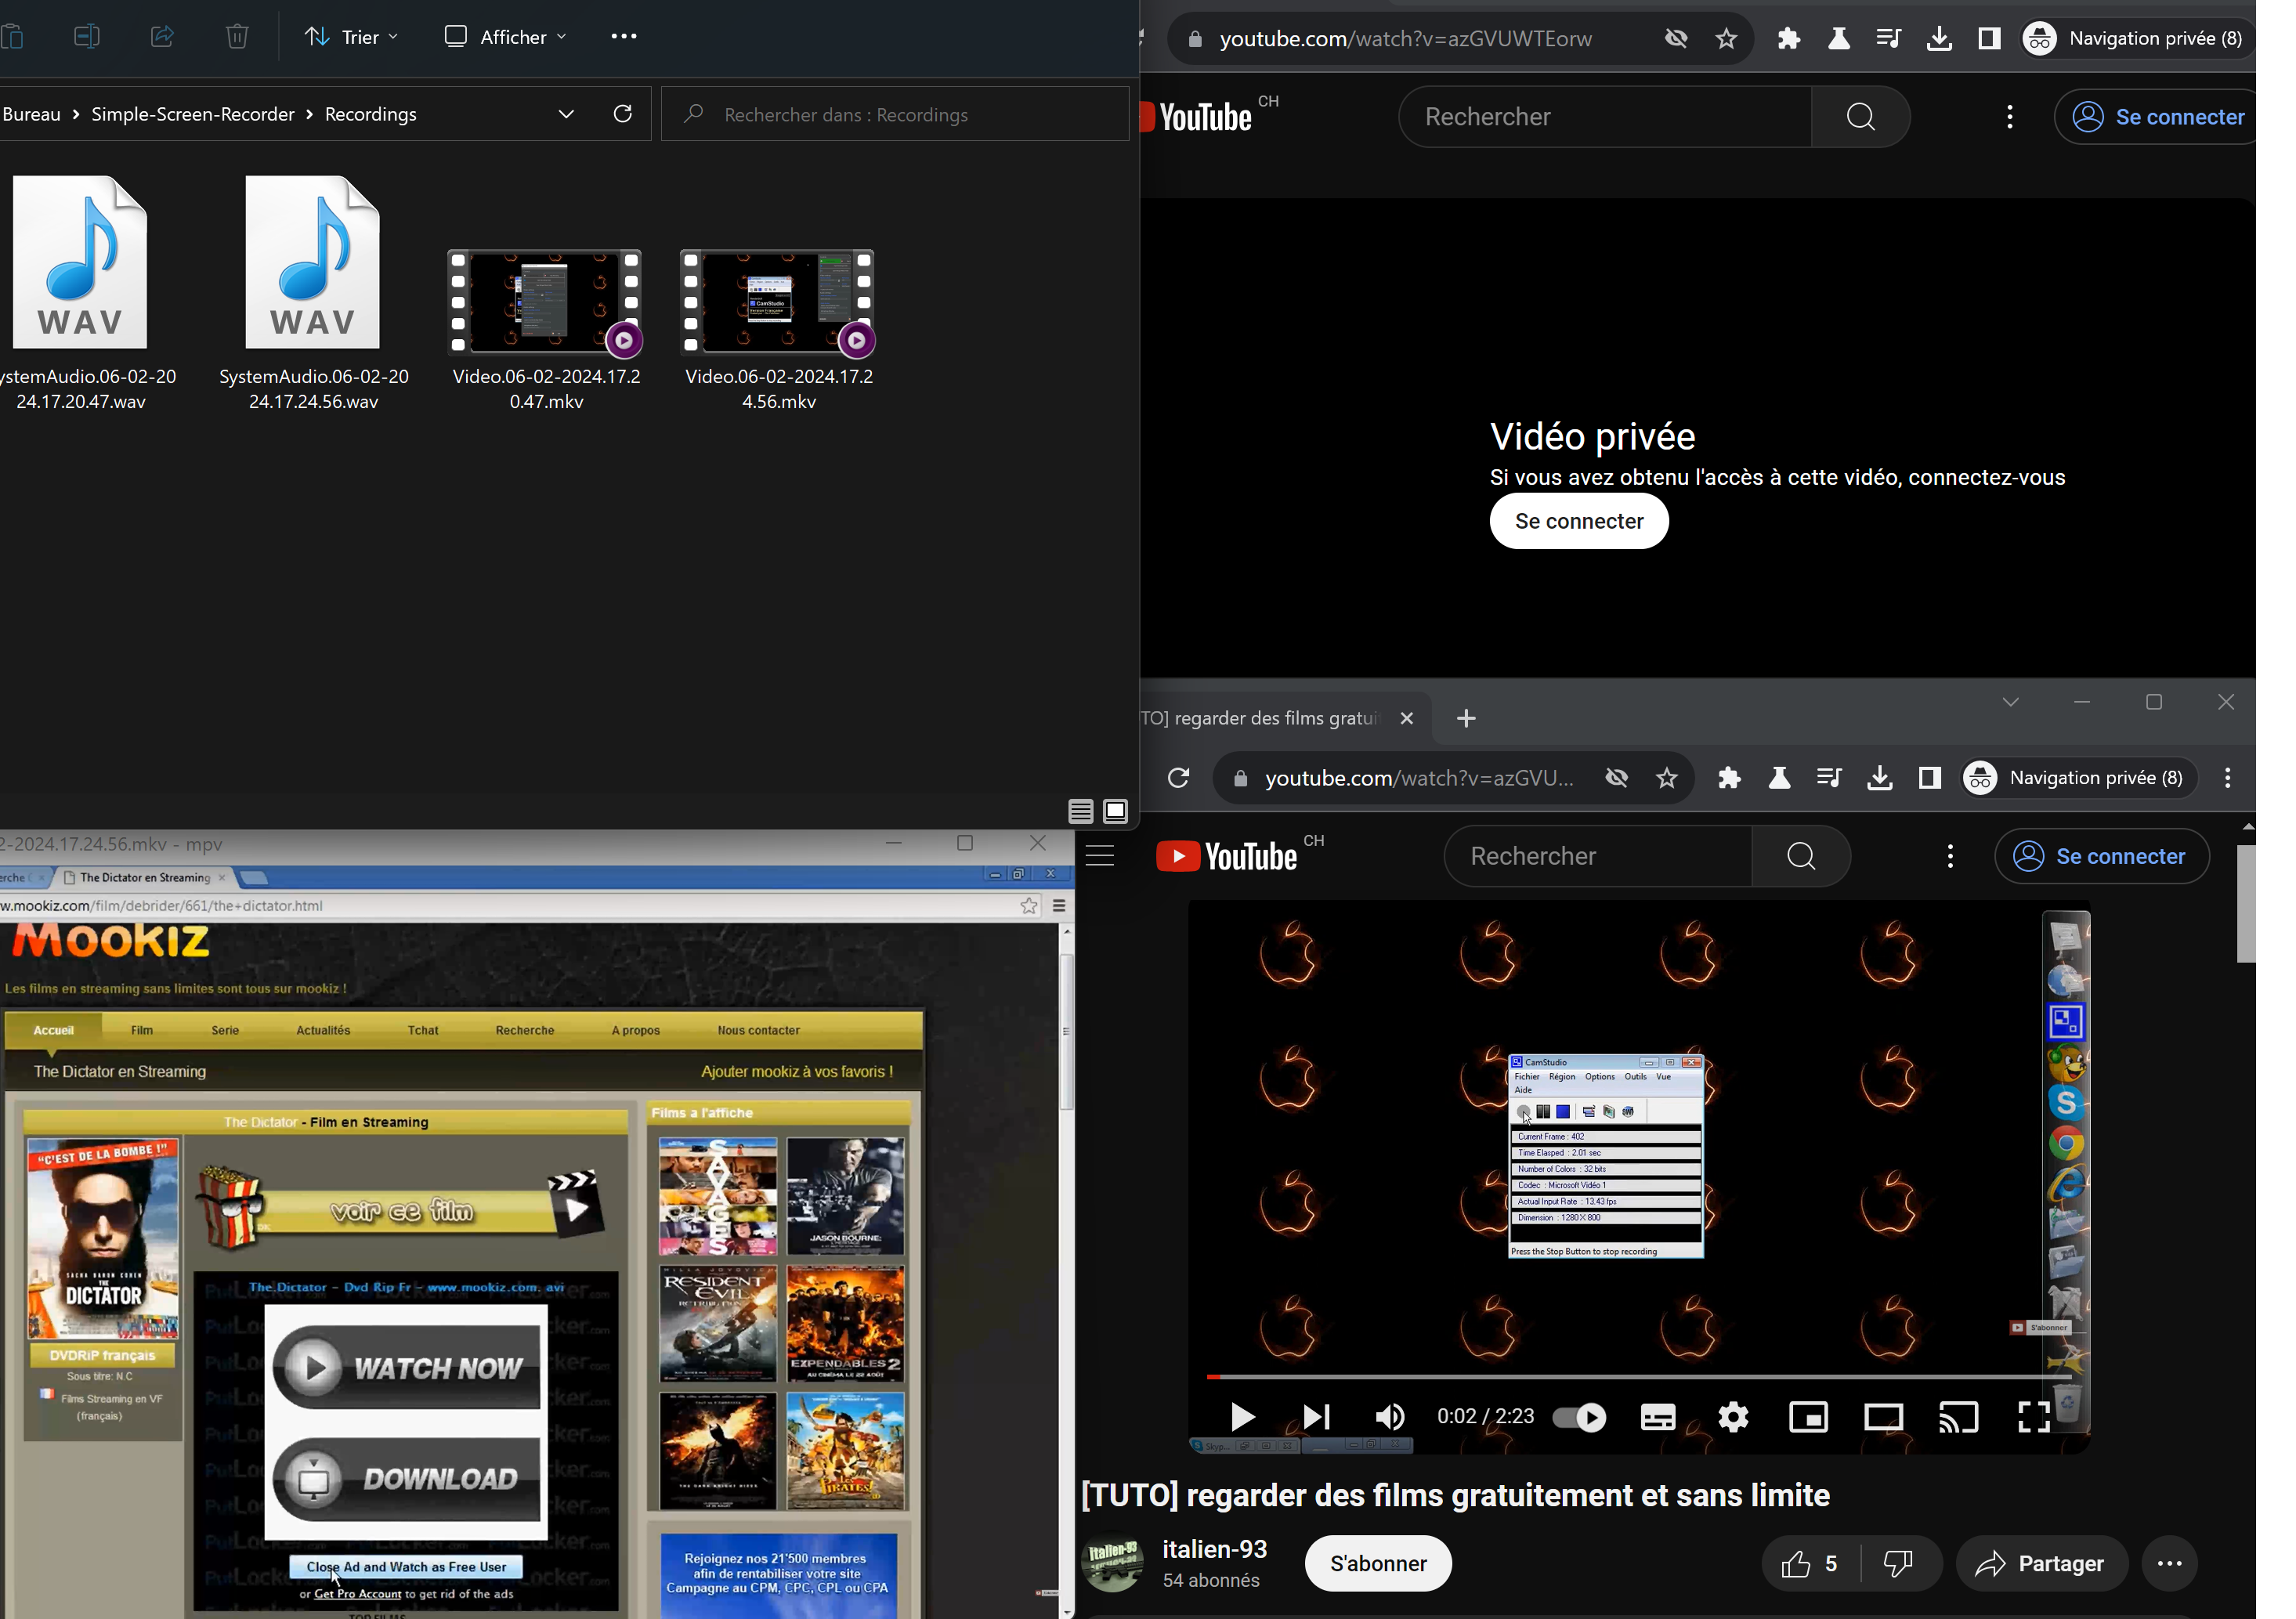Open media controls icon in Vidéo privée window
Image resolution: width=2296 pixels, height=1619 pixels.
point(1888,39)
